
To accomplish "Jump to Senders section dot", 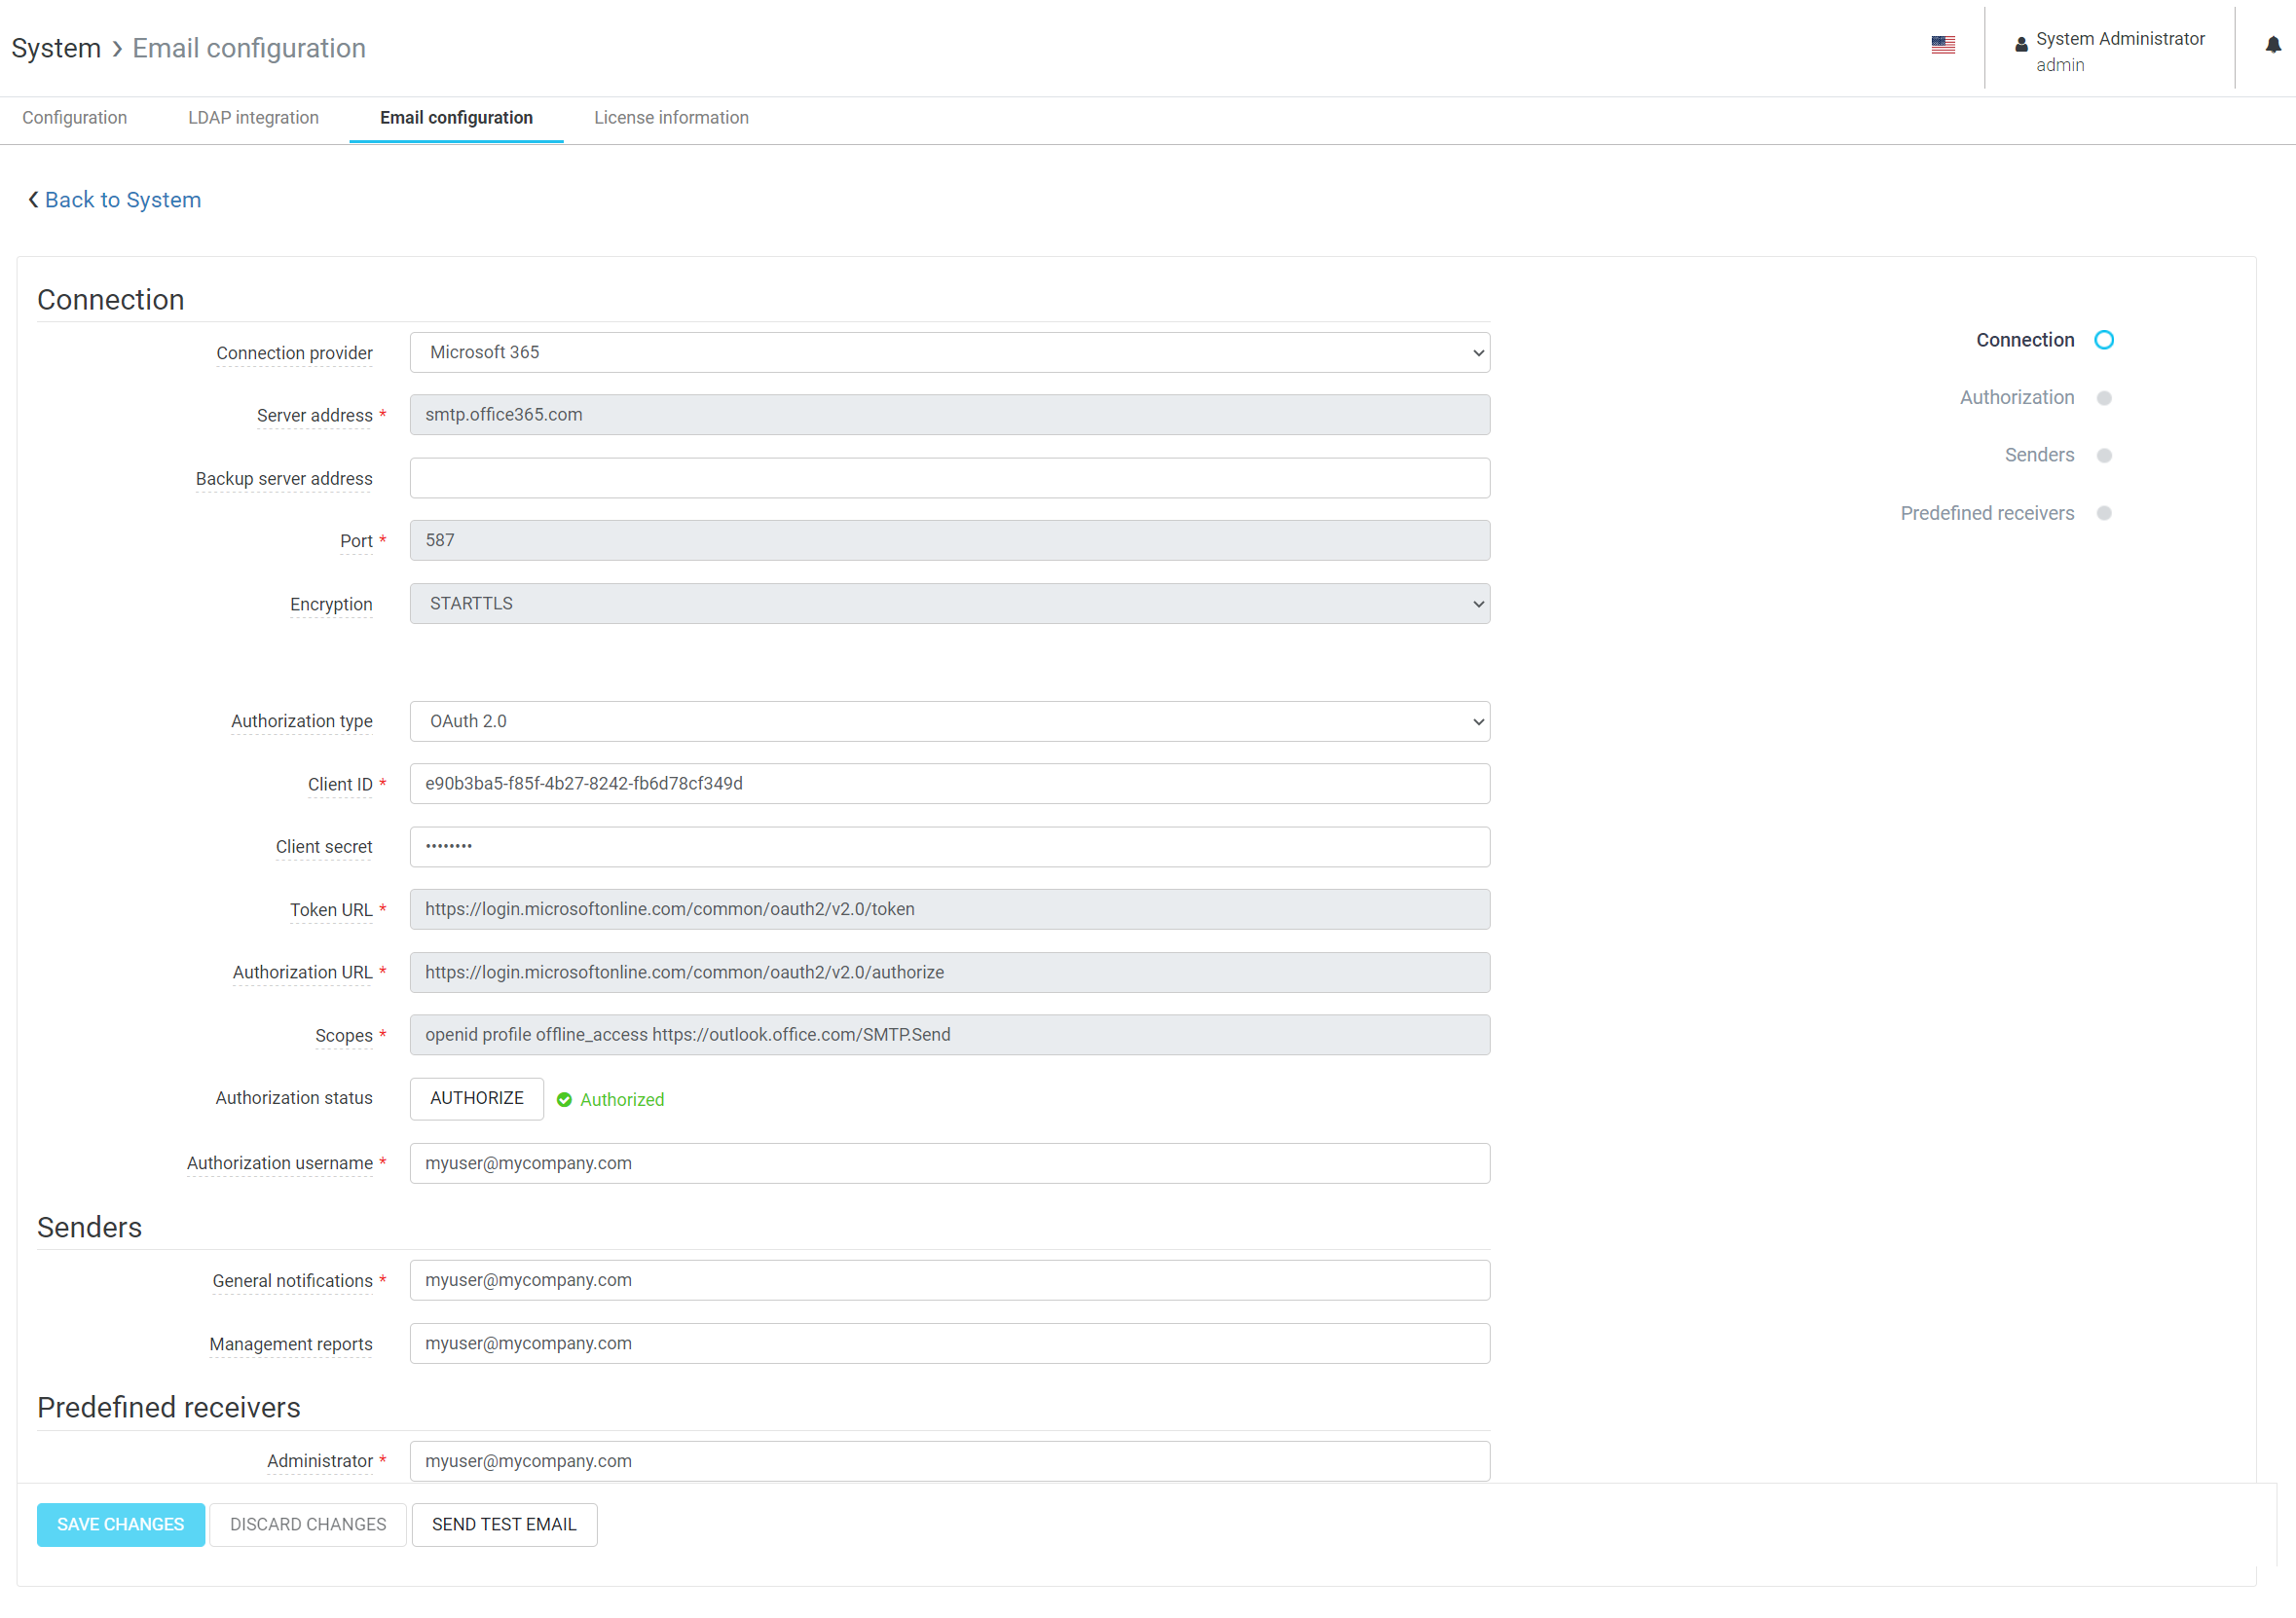I will coord(2103,456).
